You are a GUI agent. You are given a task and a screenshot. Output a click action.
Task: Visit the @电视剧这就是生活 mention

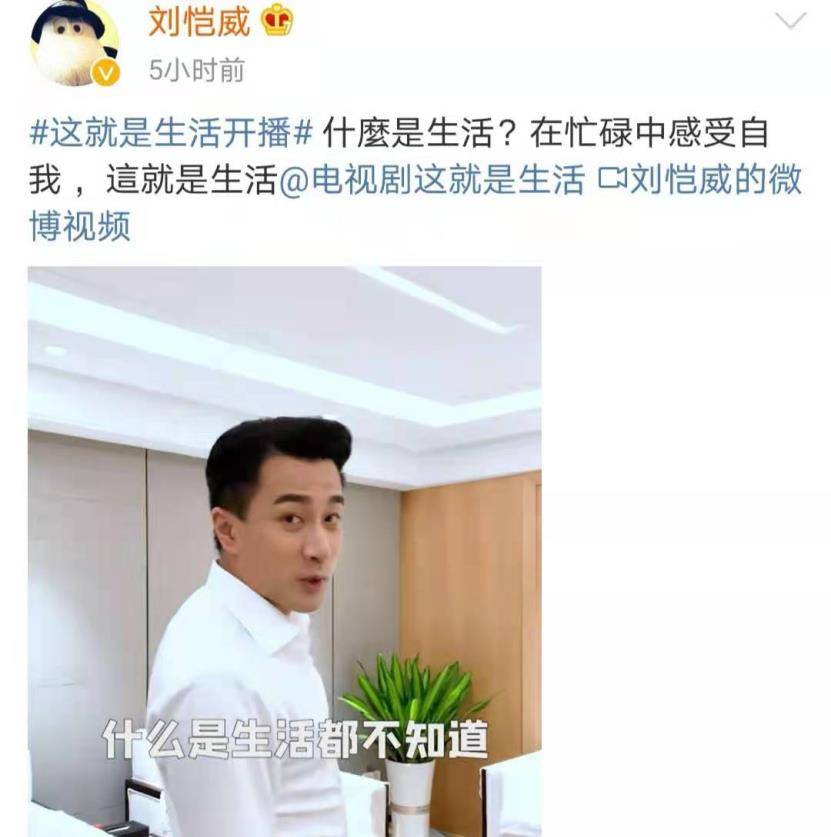click(x=431, y=179)
